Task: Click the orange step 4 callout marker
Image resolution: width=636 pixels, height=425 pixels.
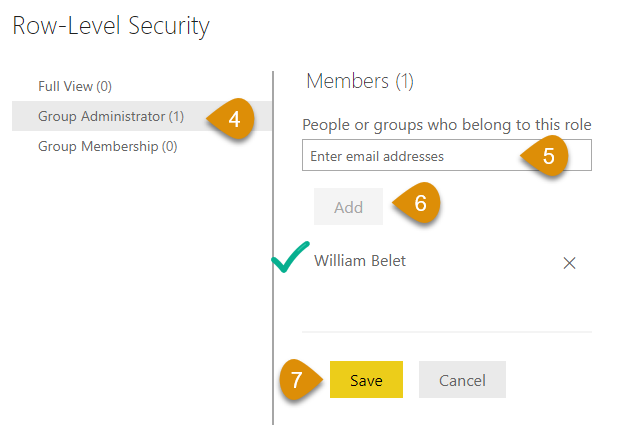Action: tap(230, 118)
